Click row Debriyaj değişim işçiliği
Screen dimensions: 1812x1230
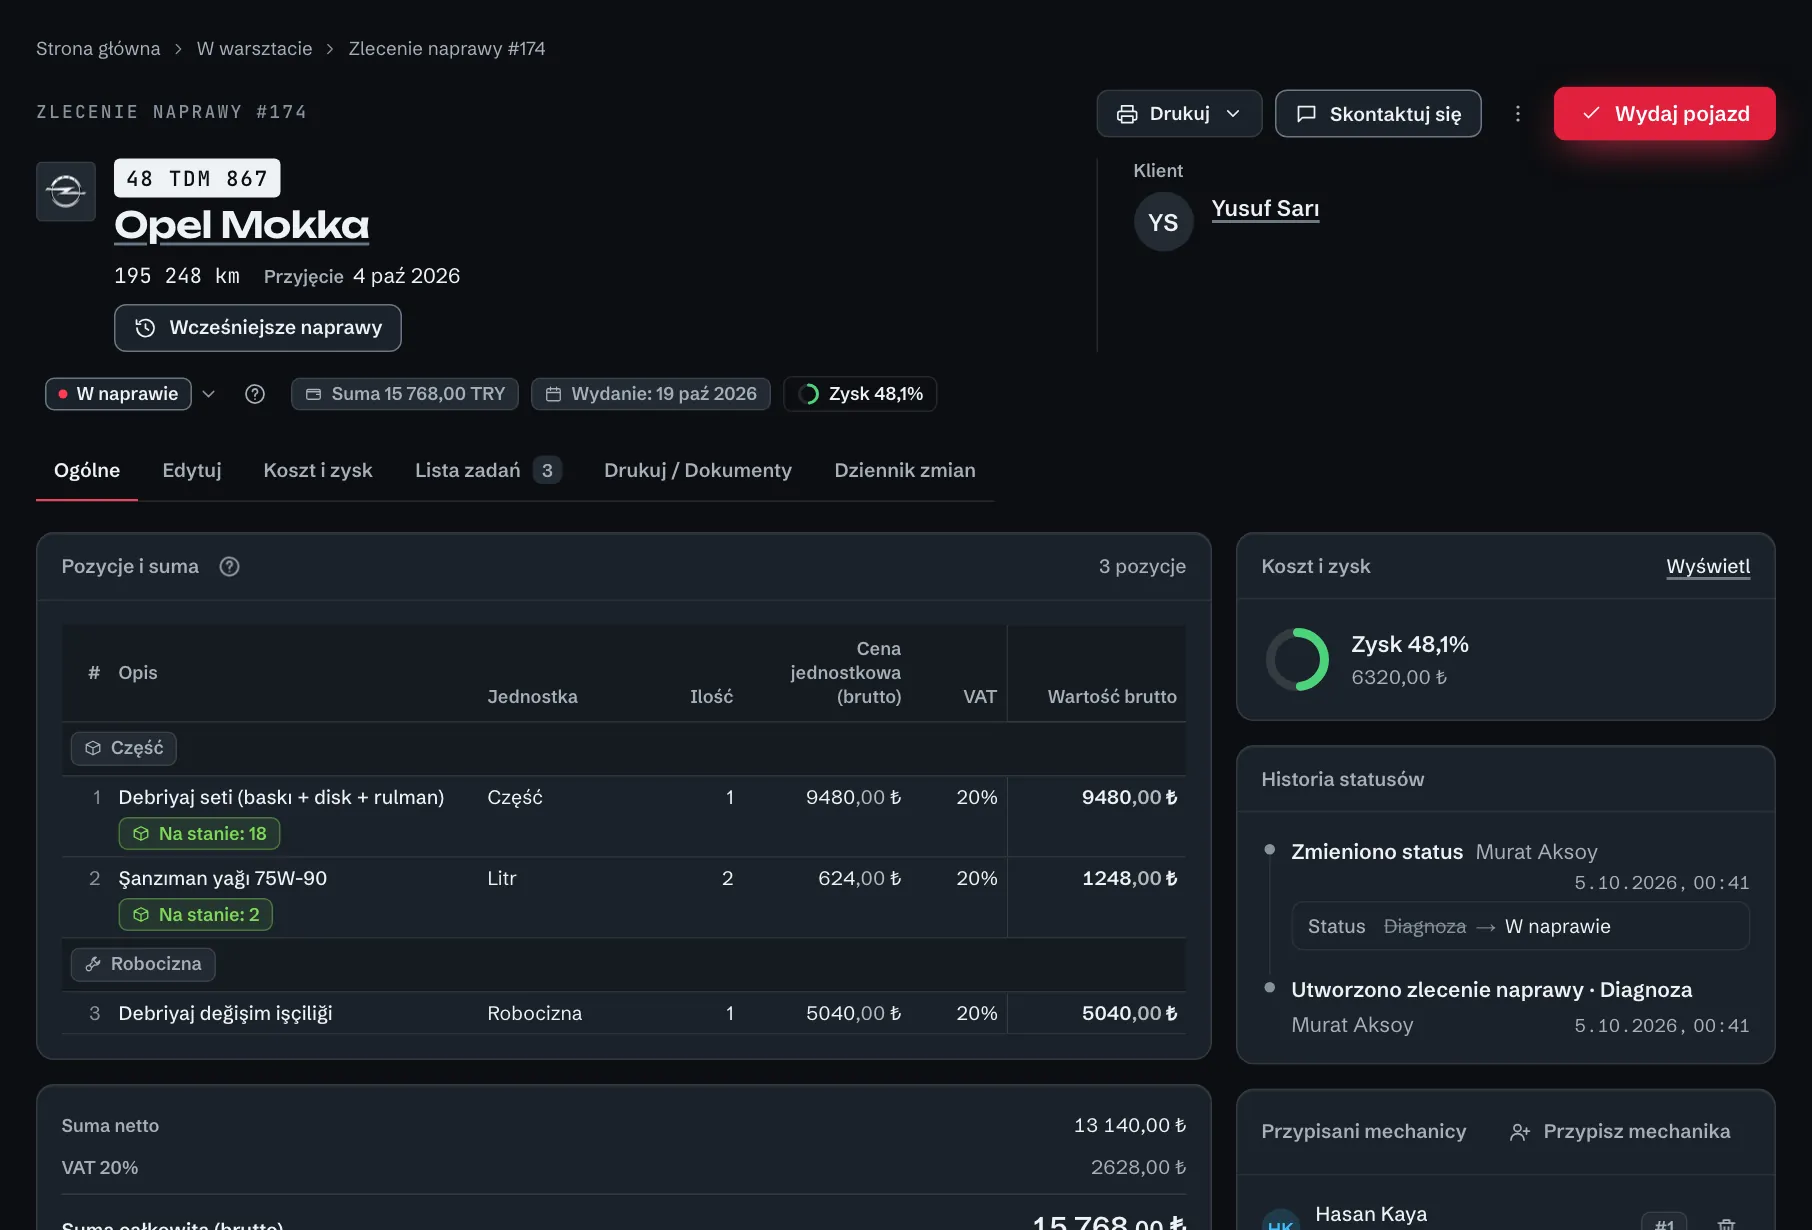[624, 1013]
